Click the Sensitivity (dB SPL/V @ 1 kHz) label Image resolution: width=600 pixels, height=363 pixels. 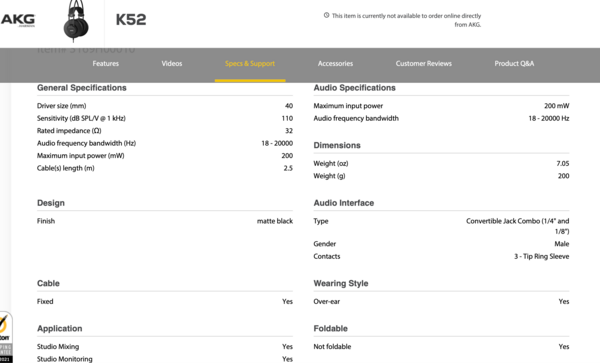(81, 118)
